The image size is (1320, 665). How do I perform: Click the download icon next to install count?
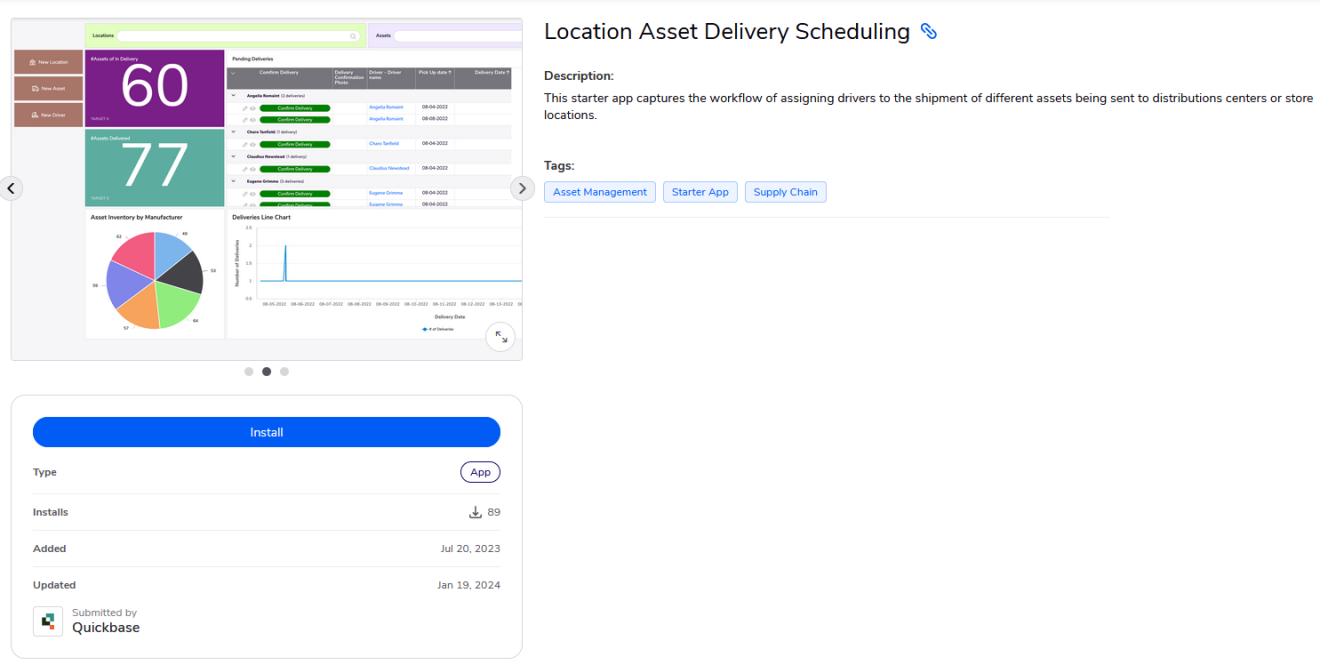475,512
